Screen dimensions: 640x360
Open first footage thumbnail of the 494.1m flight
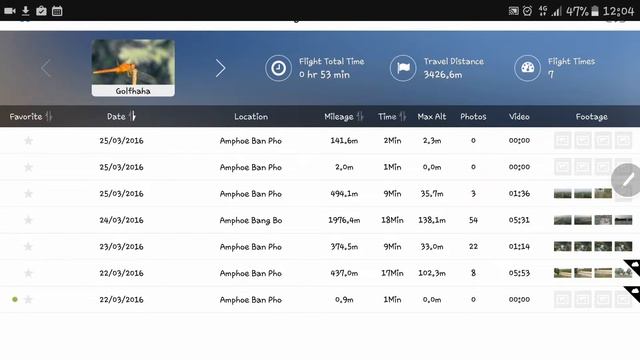[562, 193]
